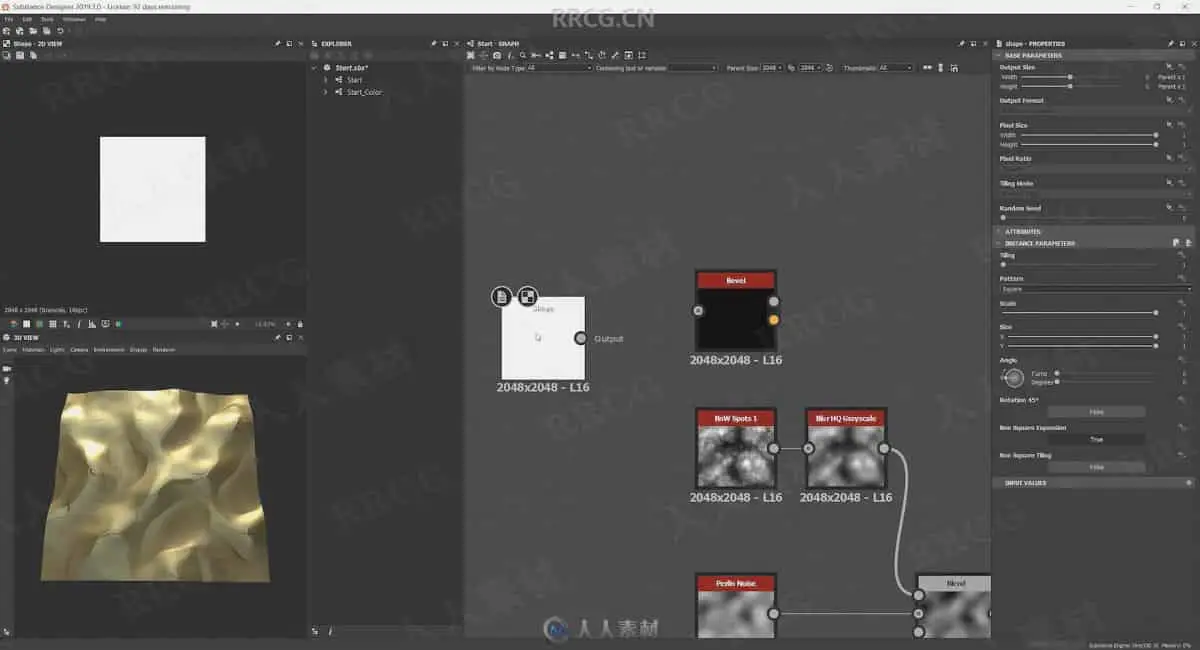
Task: Collapse the Start.sbs package tree
Action: pos(314,68)
